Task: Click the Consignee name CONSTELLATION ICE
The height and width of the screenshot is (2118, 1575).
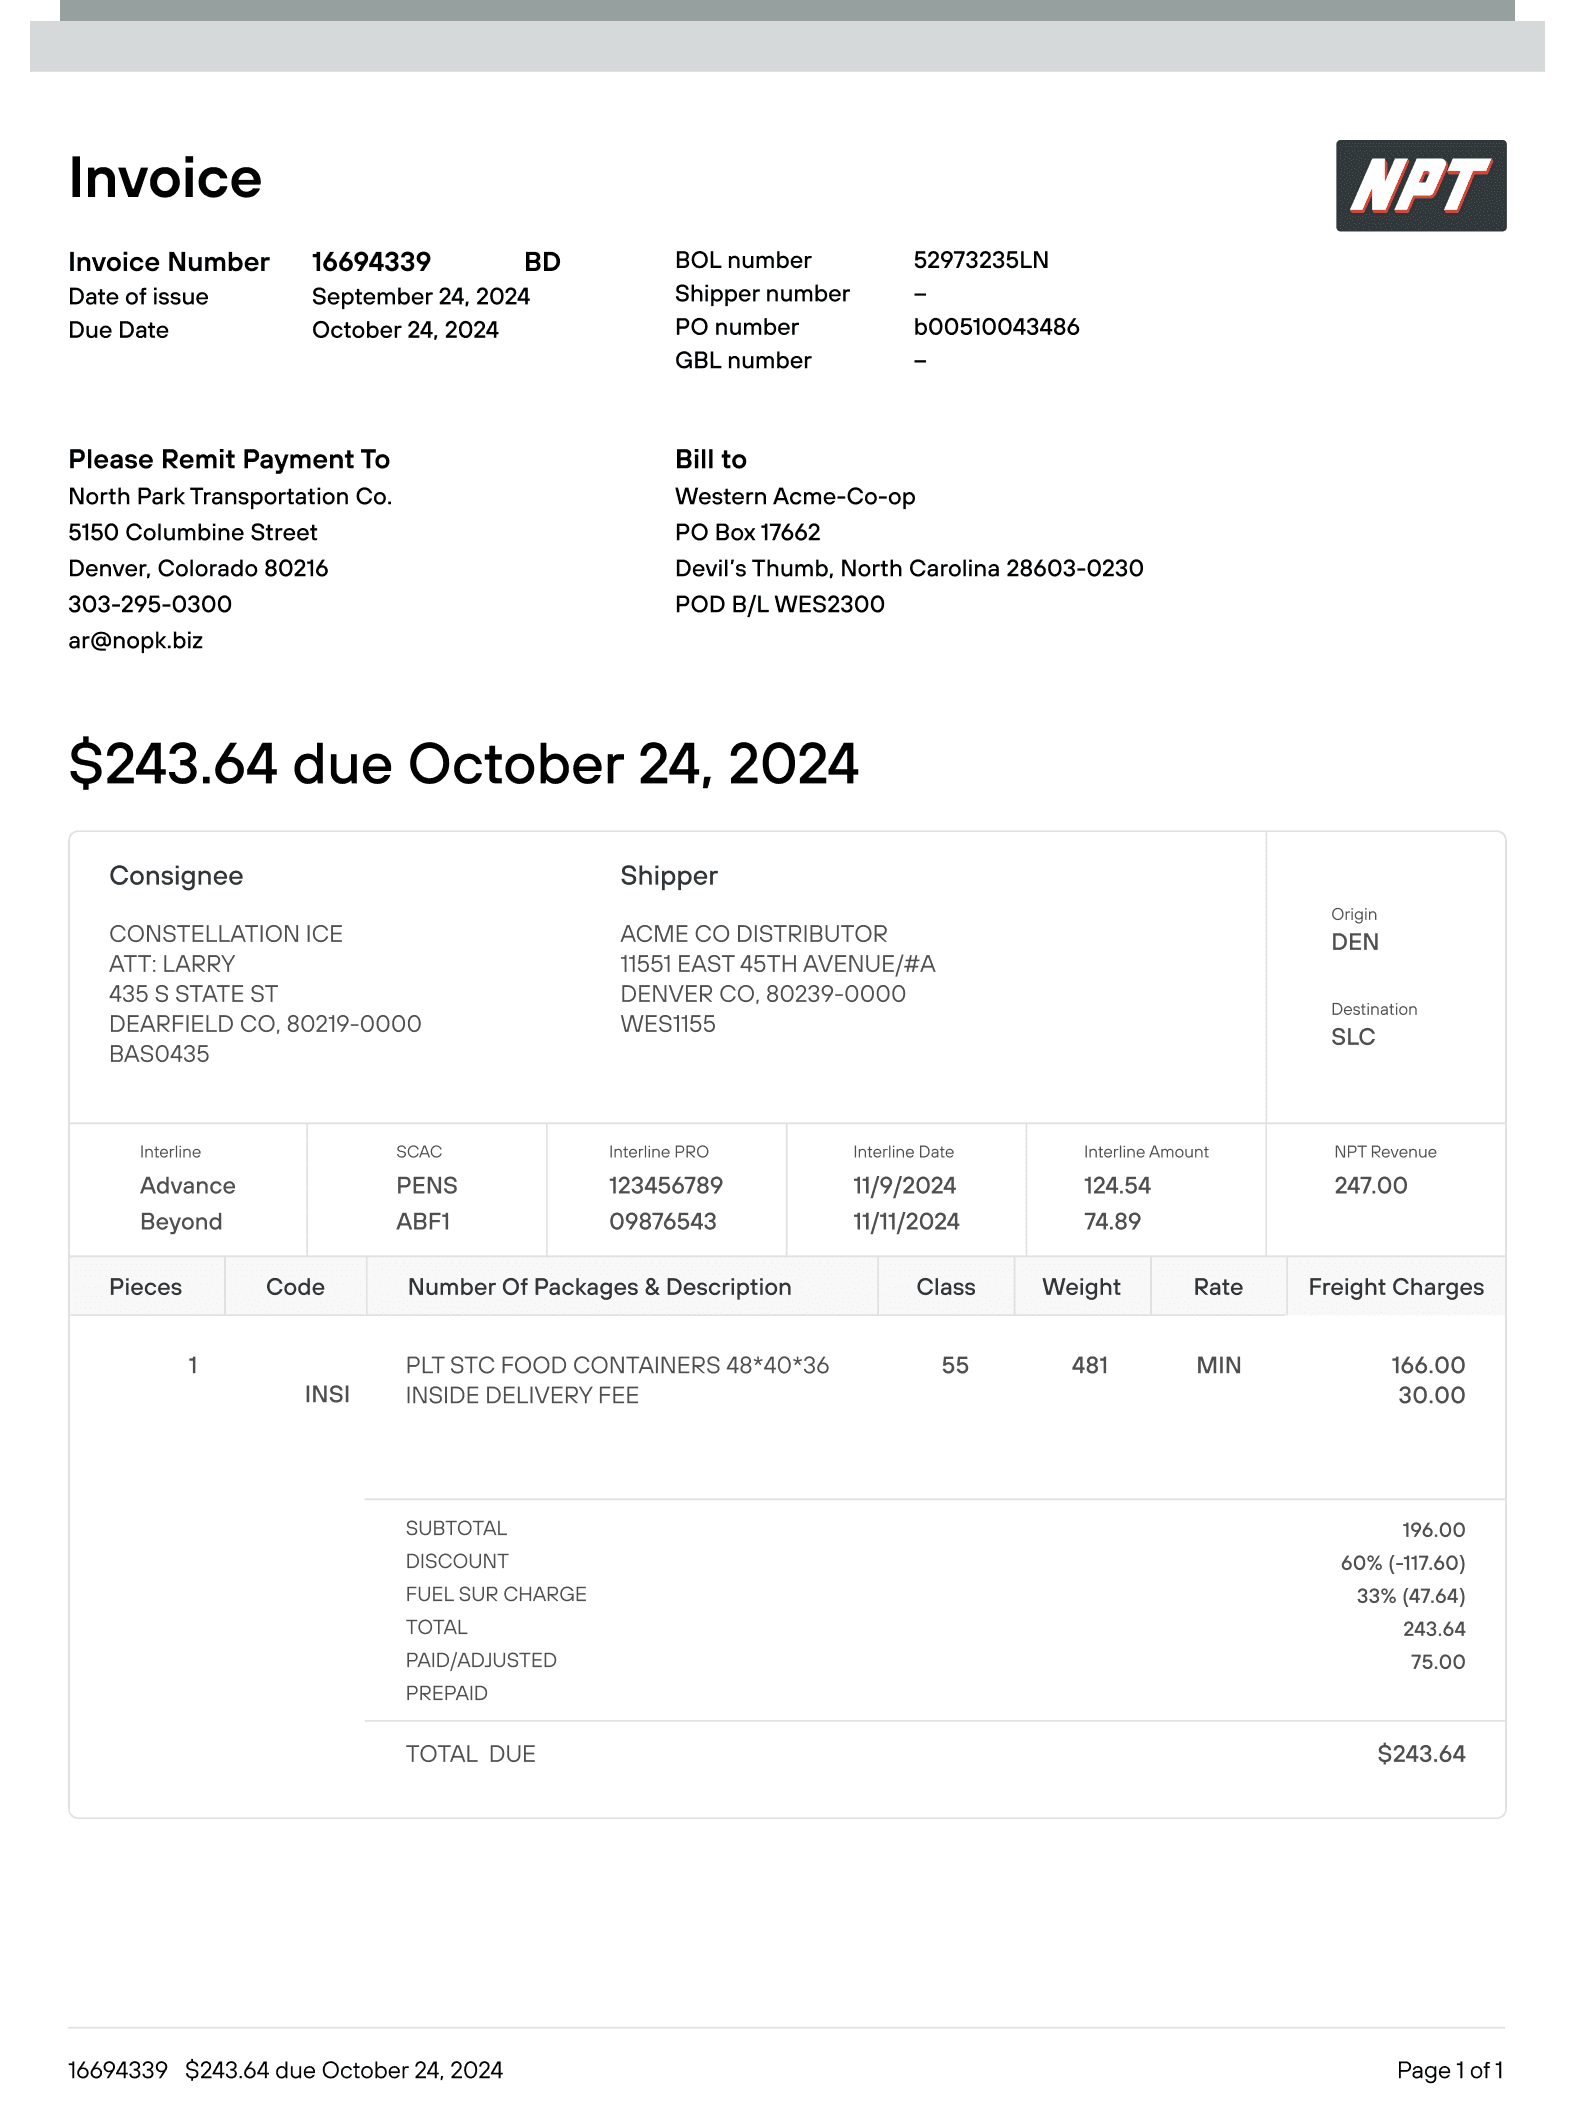Action: pos(226,934)
